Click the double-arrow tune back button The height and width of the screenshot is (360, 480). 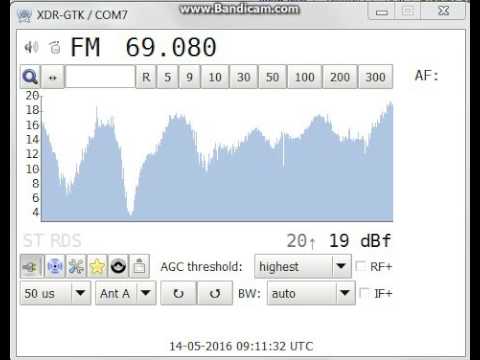coord(53,77)
